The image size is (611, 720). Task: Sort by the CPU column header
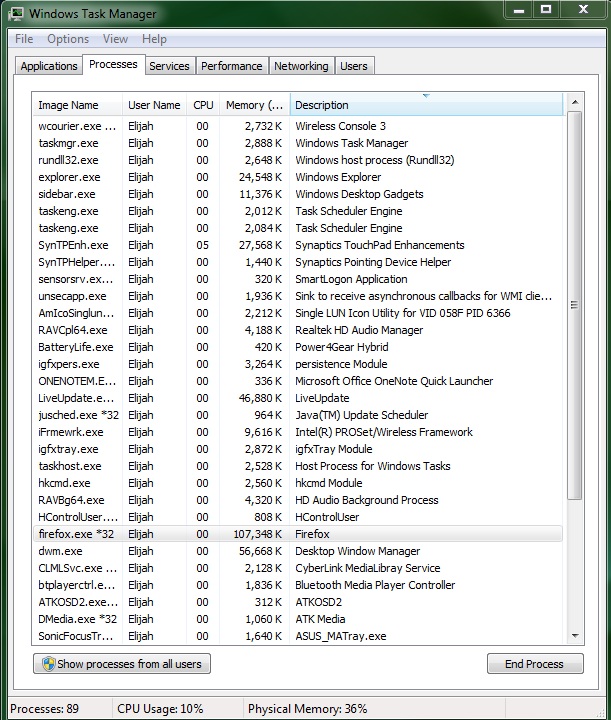[203, 105]
